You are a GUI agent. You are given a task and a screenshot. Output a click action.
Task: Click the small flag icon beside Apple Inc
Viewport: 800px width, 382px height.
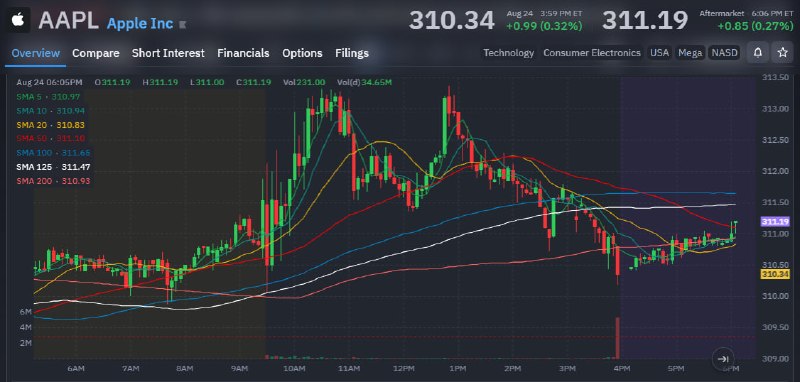click(x=183, y=24)
